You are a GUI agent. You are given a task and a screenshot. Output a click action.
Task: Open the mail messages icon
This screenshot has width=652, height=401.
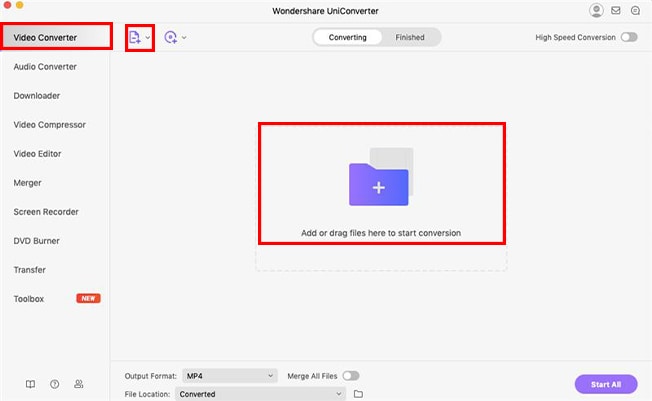point(616,10)
